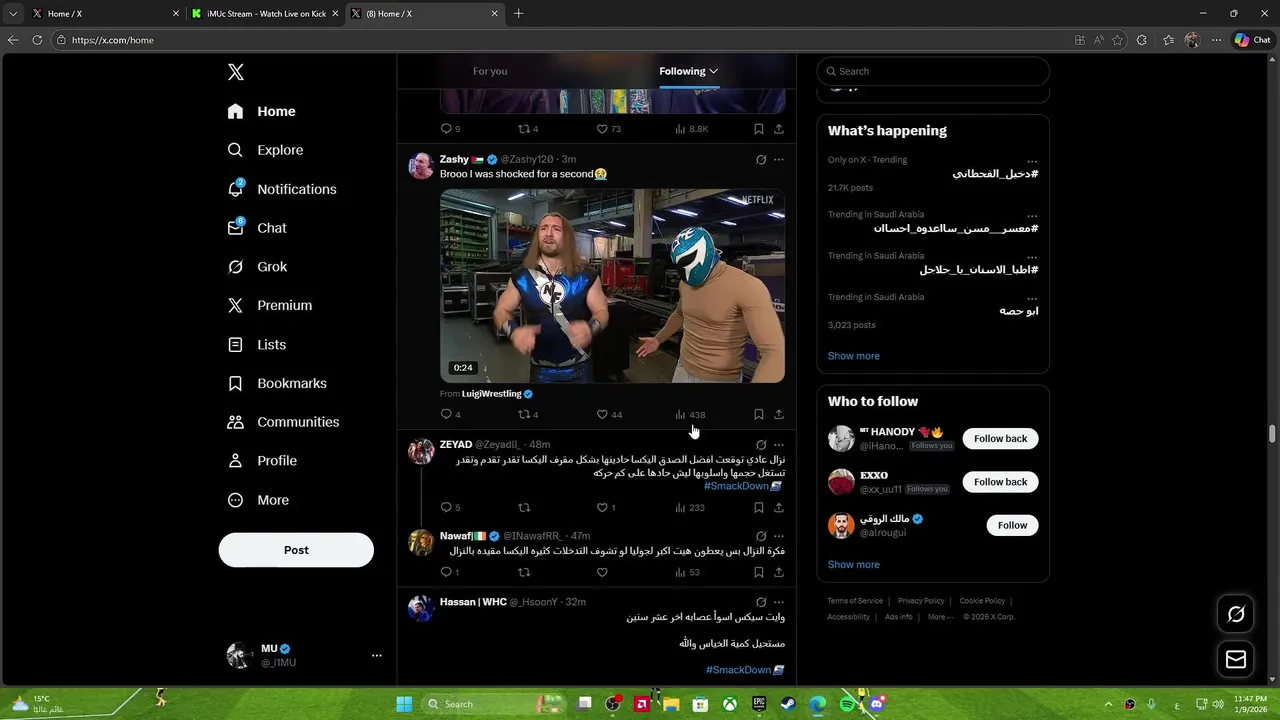The image size is (1280, 720).
Task: Open more options on Nawaf's post
Action: (779, 536)
